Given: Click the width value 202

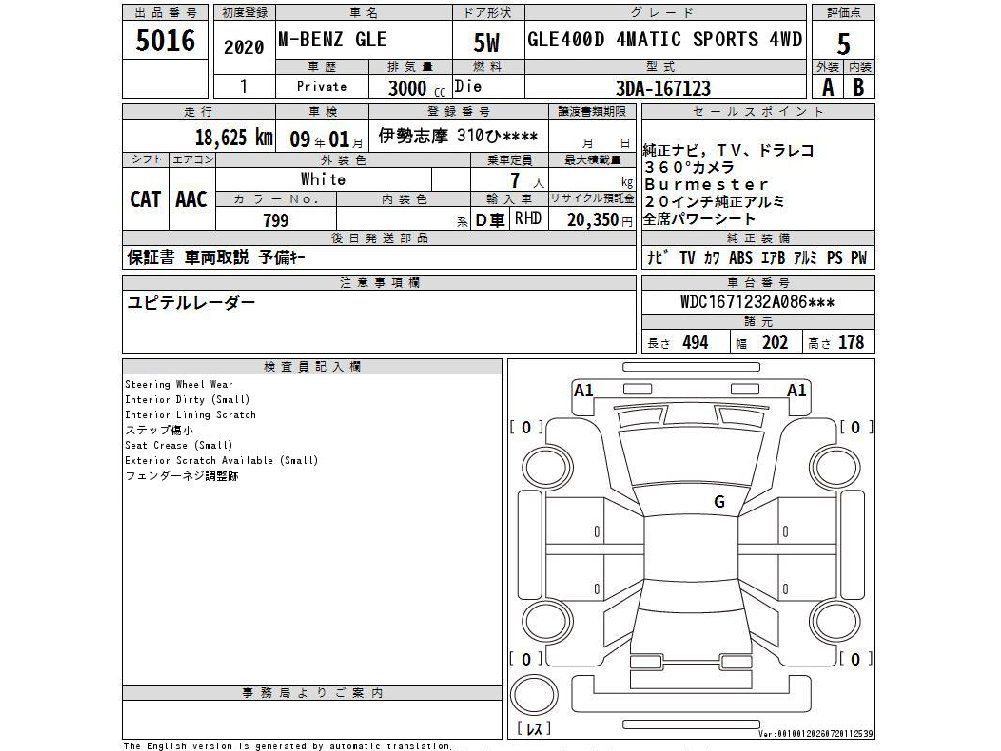Looking at the screenshot, I should pos(775,343).
